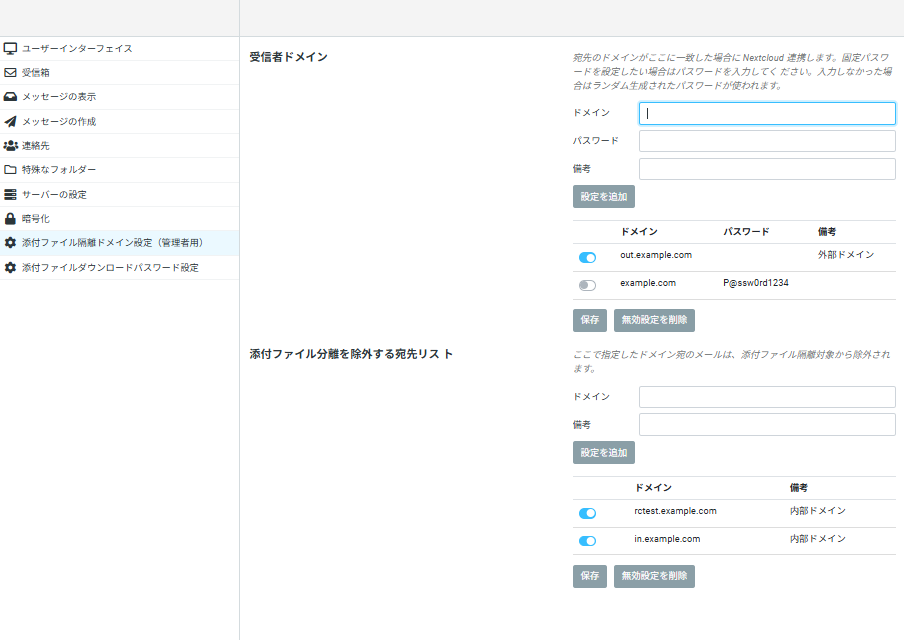Click 保存 button under recipient domain table

coord(589,320)
